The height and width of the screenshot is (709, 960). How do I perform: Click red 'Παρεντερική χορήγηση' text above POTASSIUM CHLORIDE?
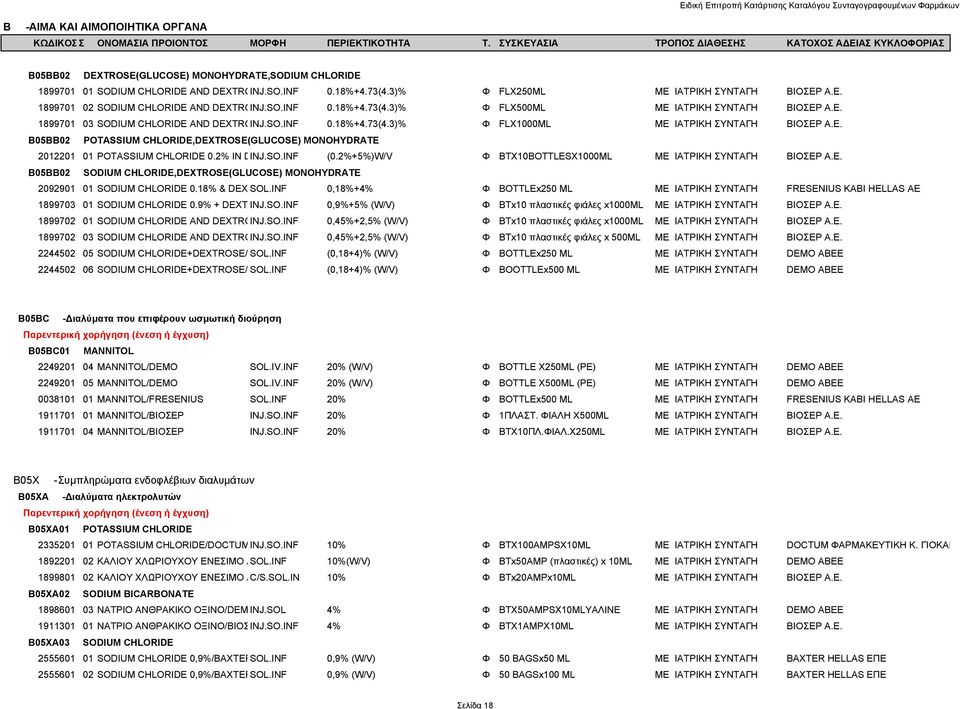(x=116, y=513)
